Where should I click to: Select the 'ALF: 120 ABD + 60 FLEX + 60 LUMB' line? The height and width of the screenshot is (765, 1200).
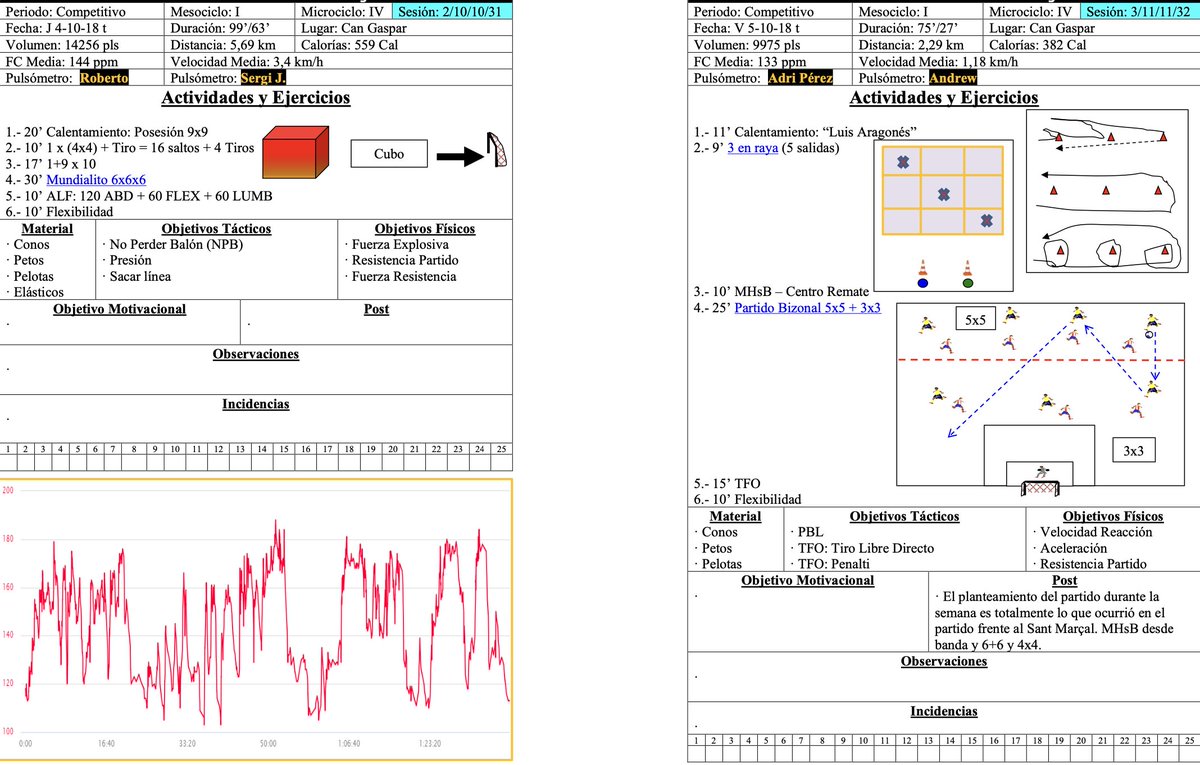pyautogui.click(x=139, y=195)
